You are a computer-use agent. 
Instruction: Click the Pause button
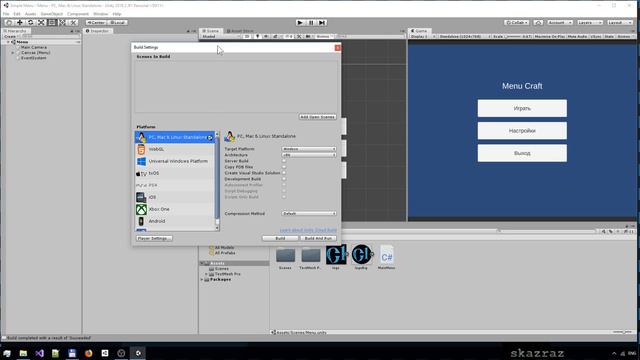(311, 23)
